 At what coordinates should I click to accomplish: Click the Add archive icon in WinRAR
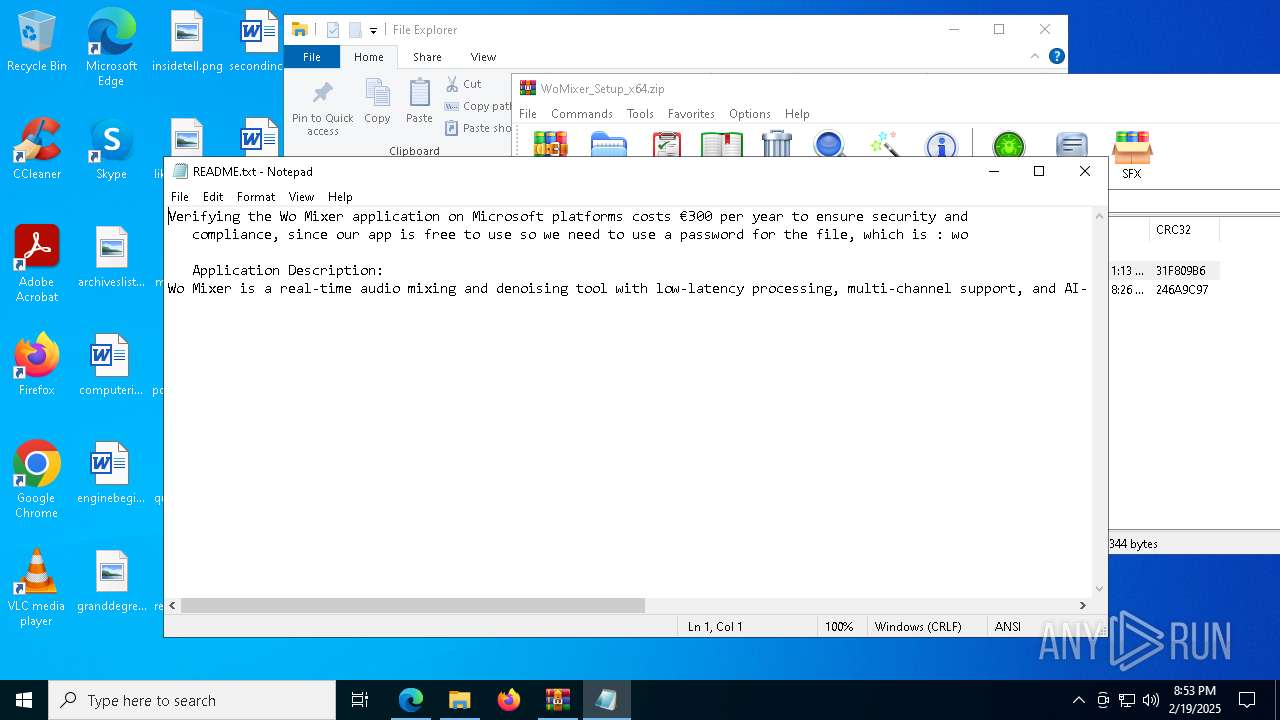point(550,144)
